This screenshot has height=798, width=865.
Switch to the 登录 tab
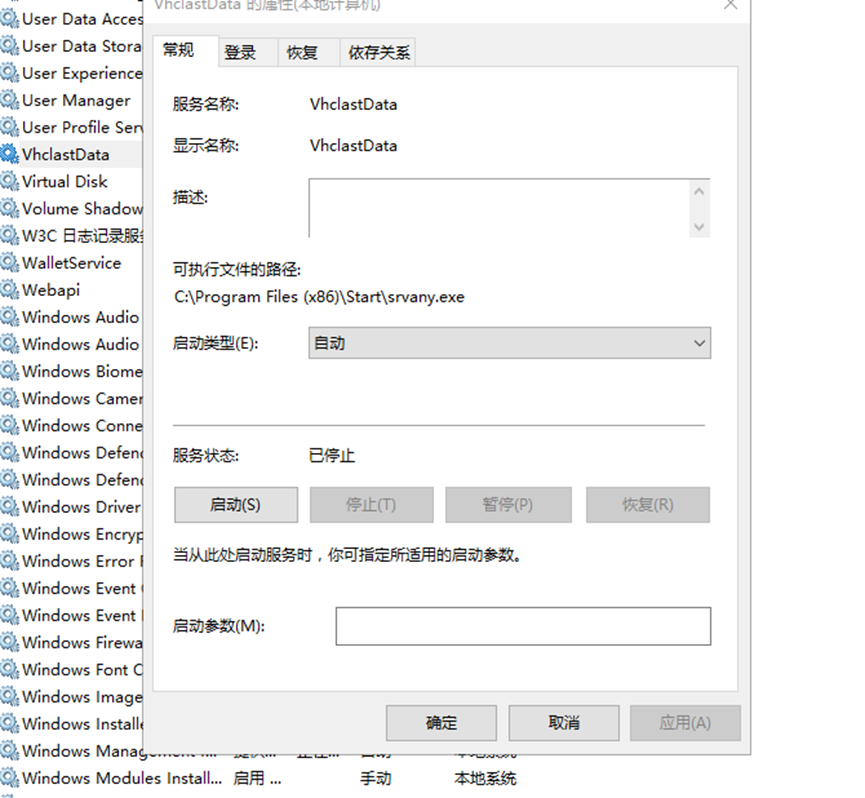click(x=240, y=52)
